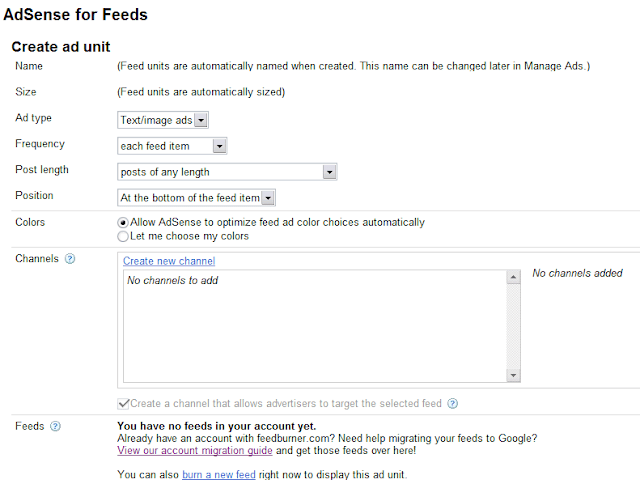Open help icon beside advertiser targeting checkbox
Image resolution: width=640 pixels, height=484 pixels.
(453, 404)
